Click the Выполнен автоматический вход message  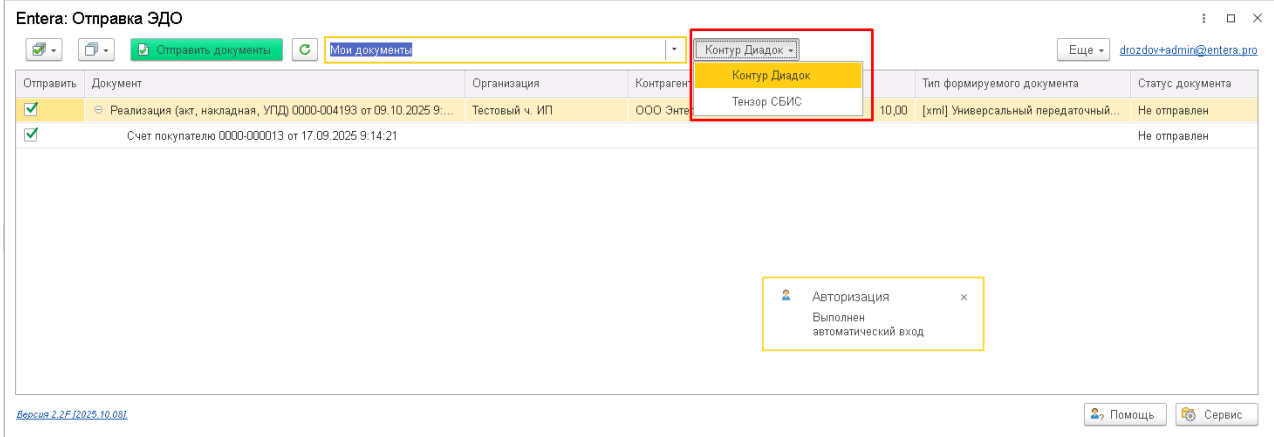(x=868, y=324)
